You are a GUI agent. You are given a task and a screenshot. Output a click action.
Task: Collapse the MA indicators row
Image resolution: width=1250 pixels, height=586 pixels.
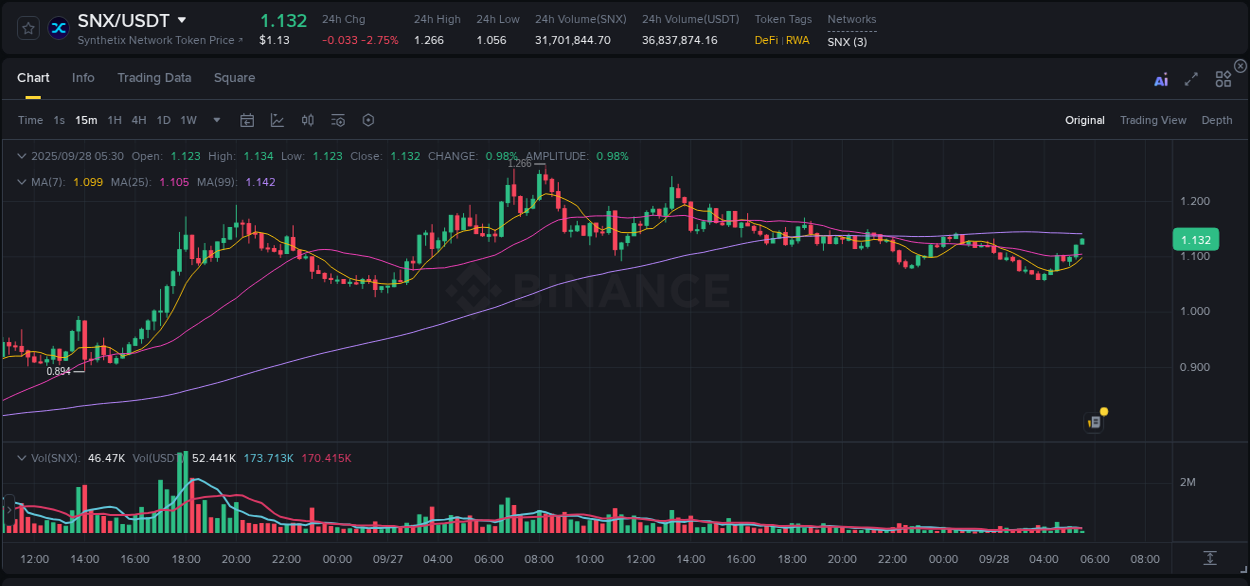(21, 182)
